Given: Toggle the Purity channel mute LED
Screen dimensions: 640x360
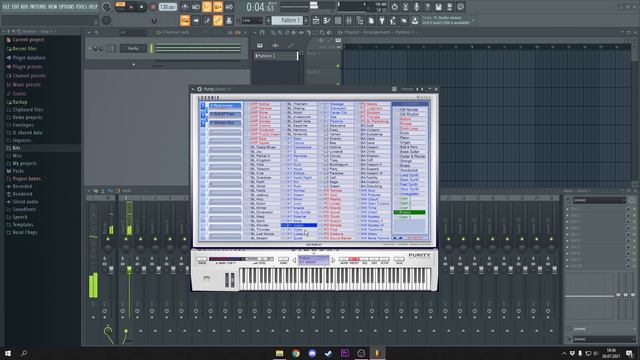Looking at the screenshot, I should (90, 49).
